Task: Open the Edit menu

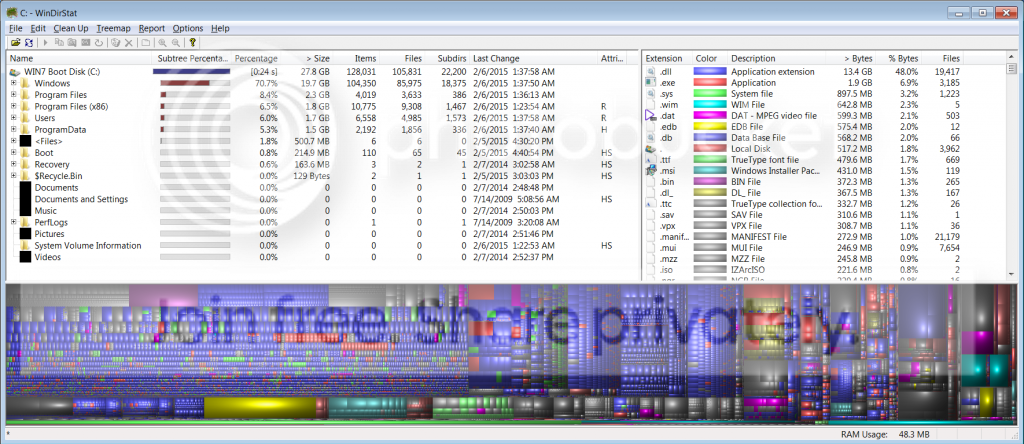Action: click(x=38, y=29)
